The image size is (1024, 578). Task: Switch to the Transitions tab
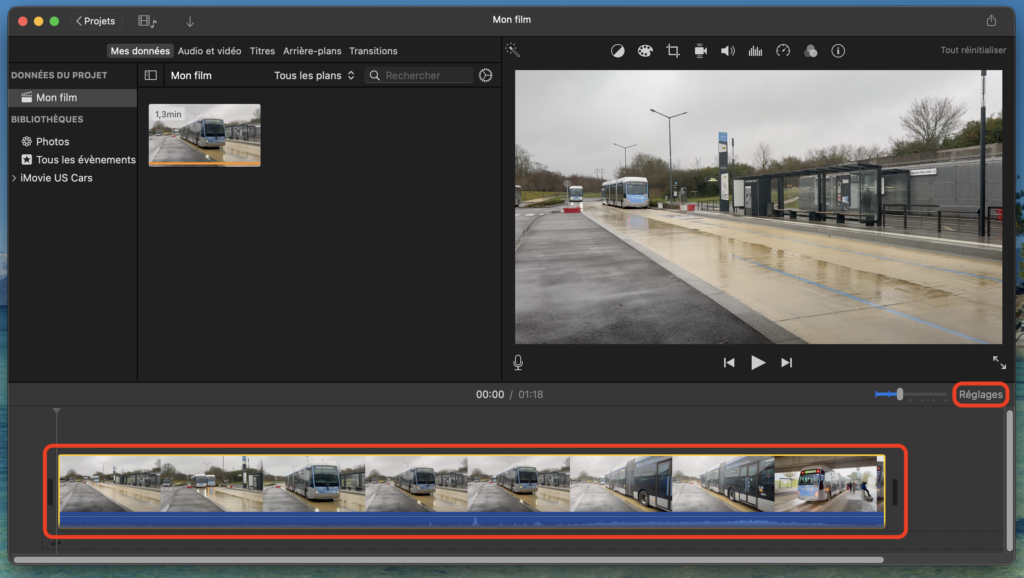click(x=373, y=51)
